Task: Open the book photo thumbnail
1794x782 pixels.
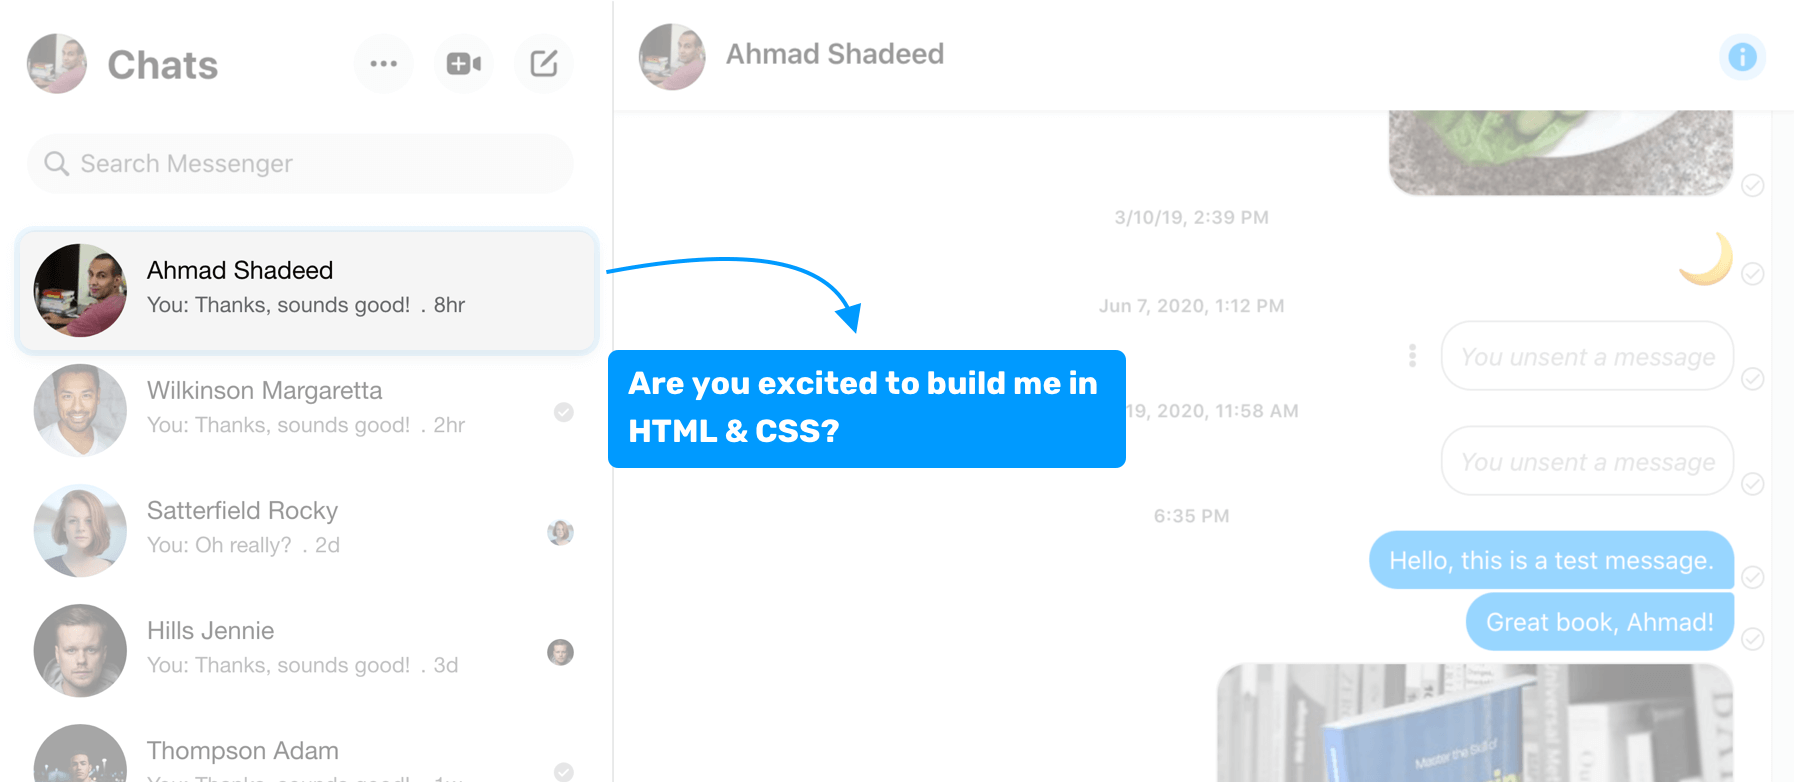Action: click(x=1474, y=722)
